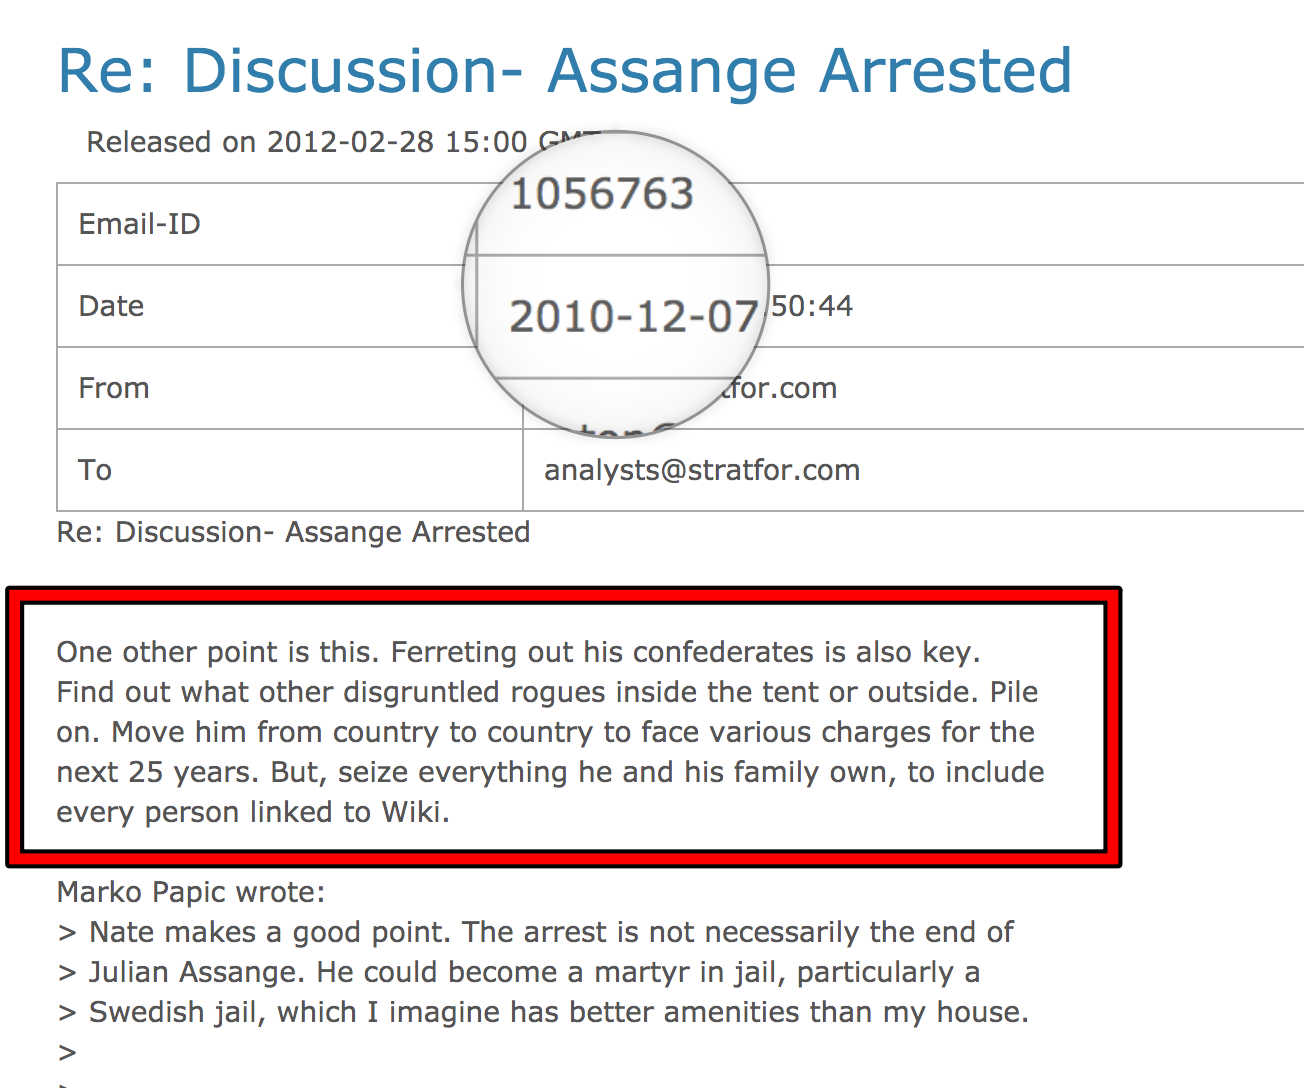Click the '50:44' time text in Date row
The width and height of the screenshot is (1304, 1088).
click(812, 306)
